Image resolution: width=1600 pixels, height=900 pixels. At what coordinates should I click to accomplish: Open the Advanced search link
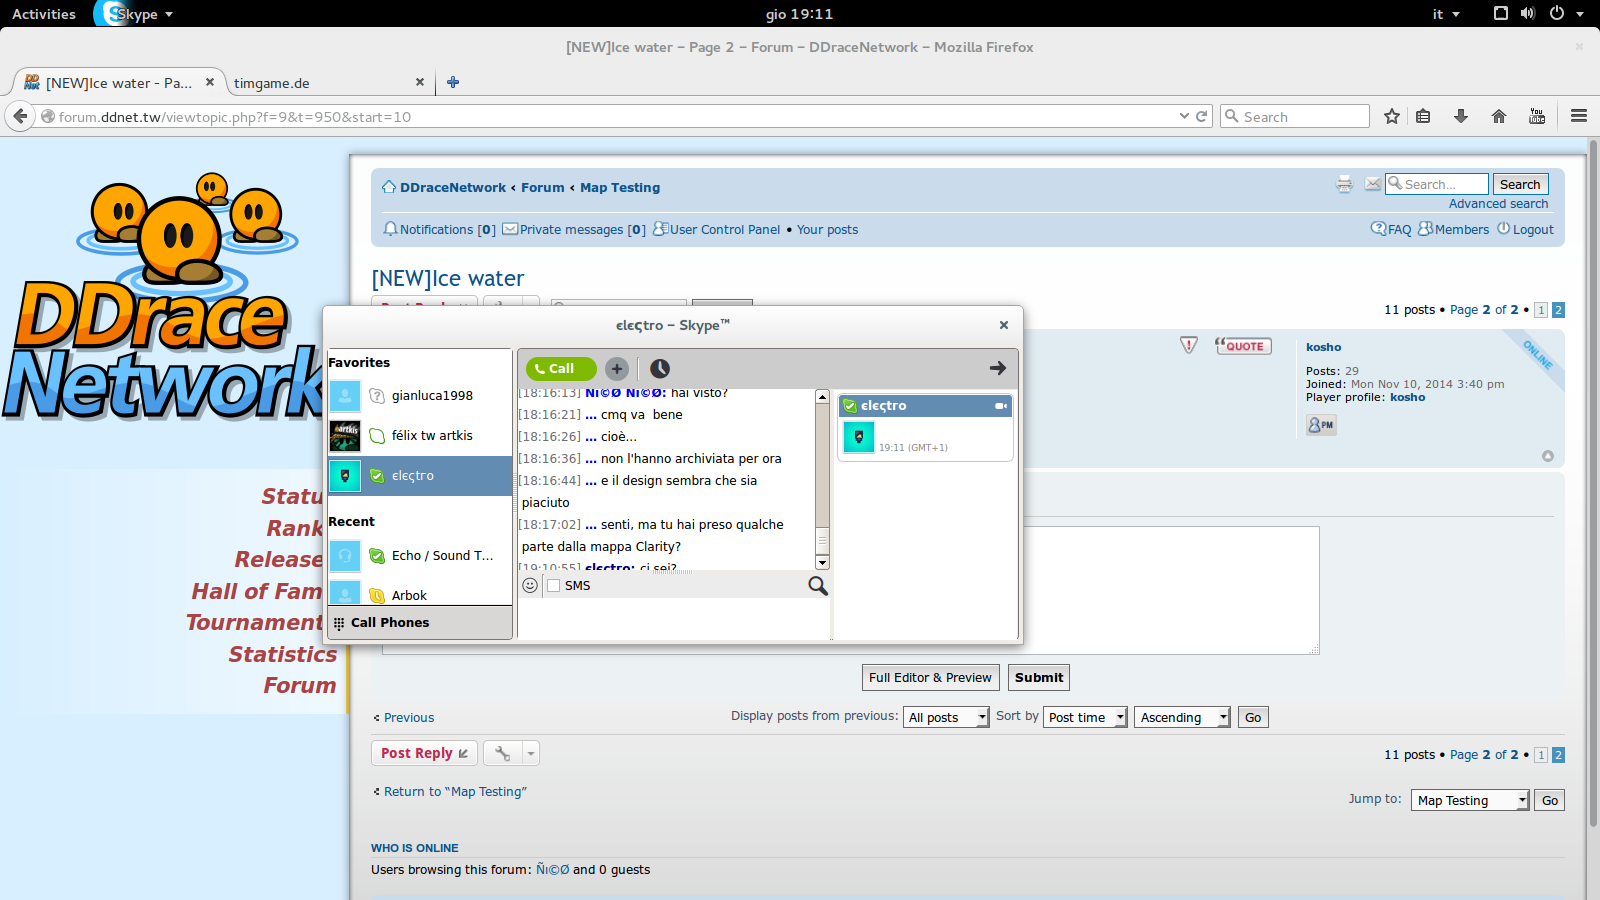click(1498, 204)
